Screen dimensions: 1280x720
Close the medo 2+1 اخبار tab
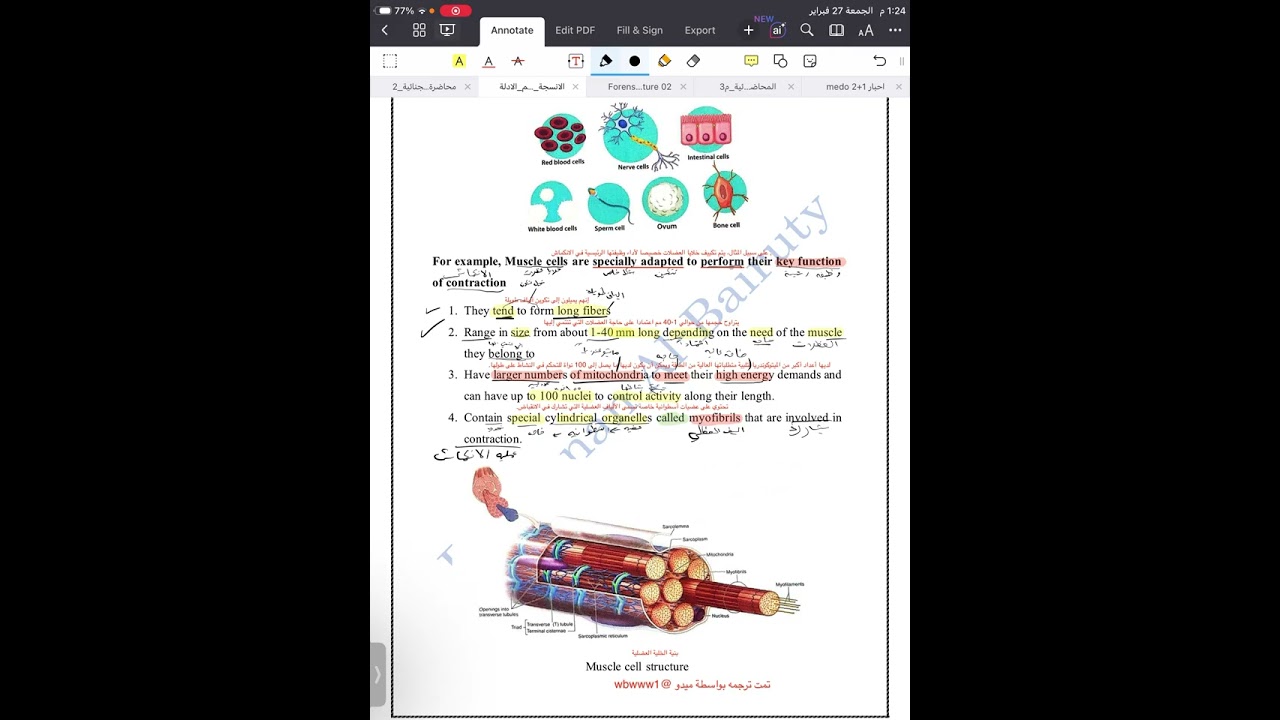click(x=898, y=87)
